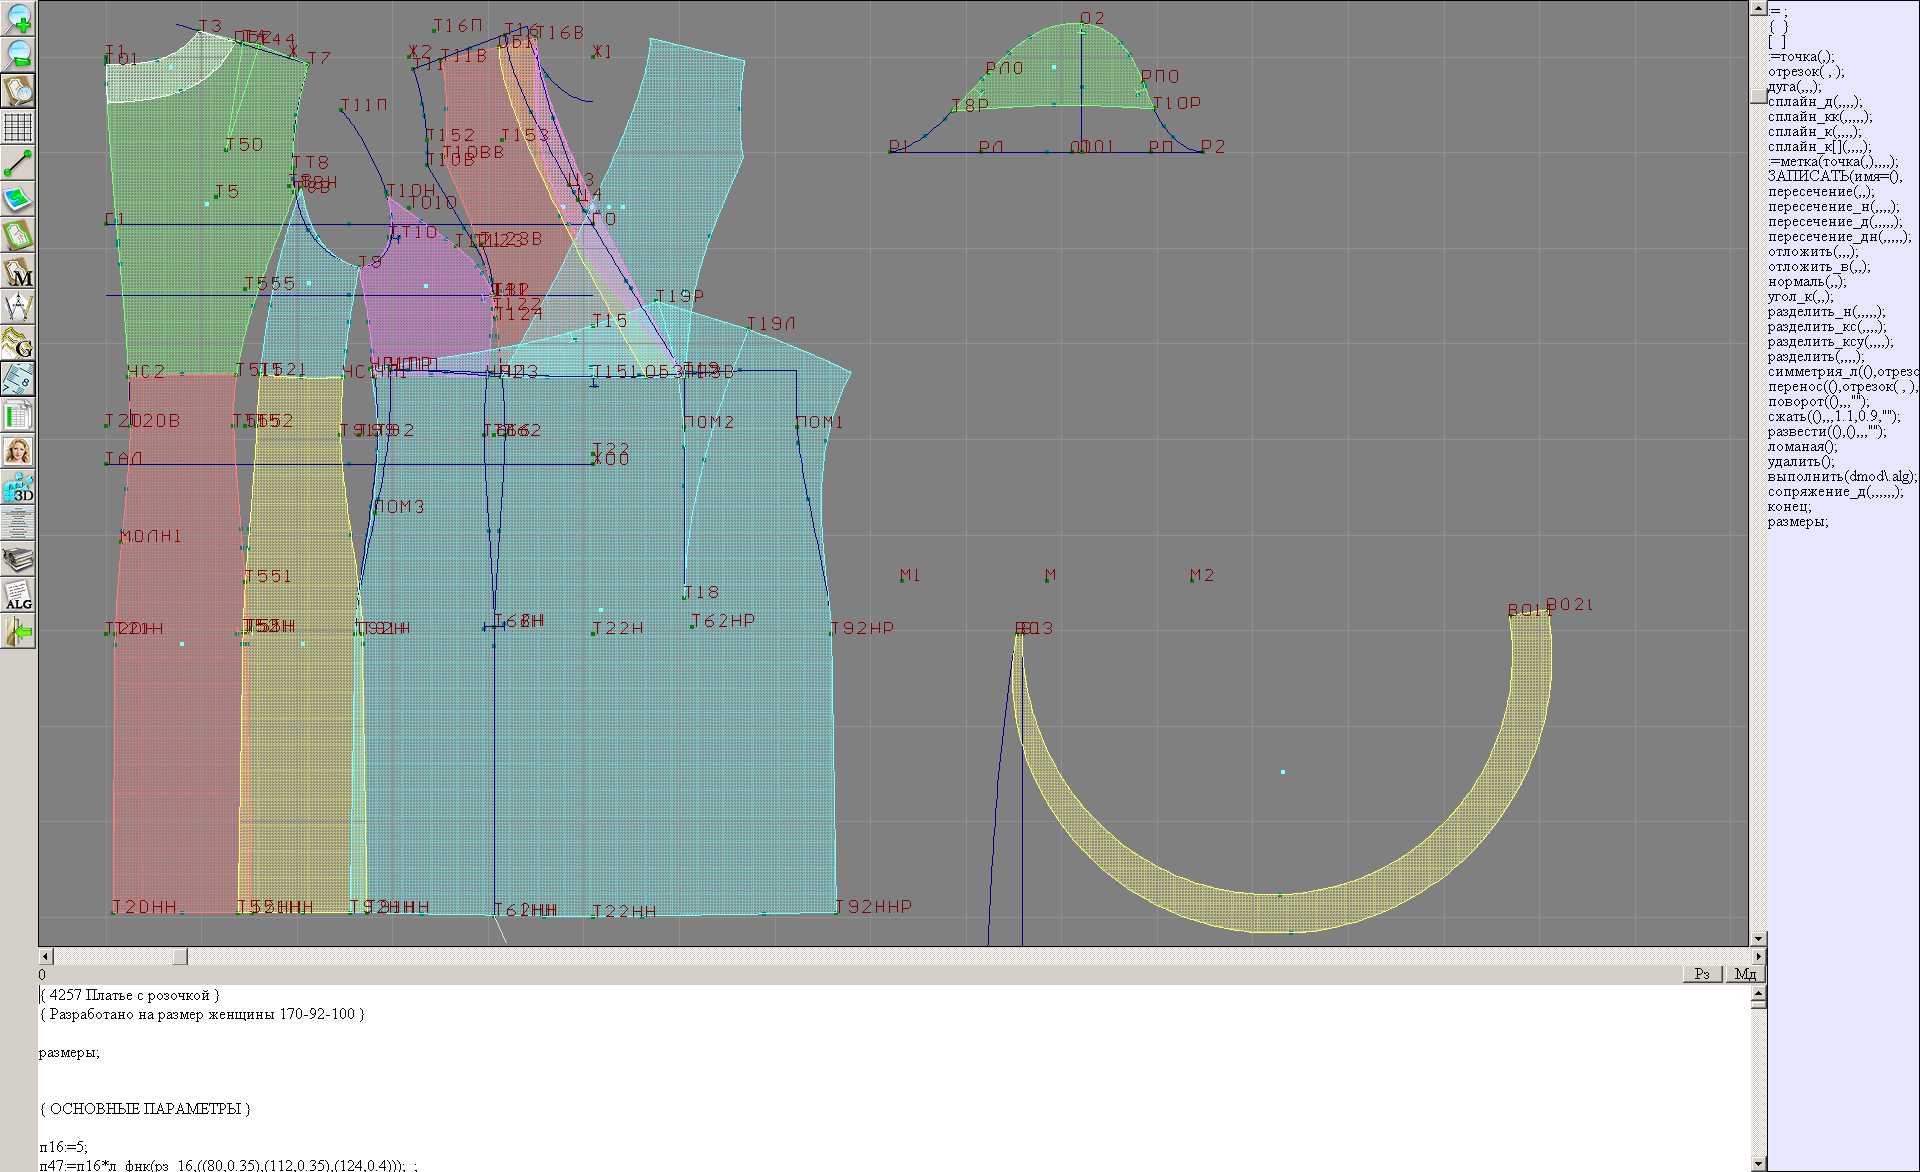Image resolution: width=1920 pixels, height=1172 pixels.
Task: Select the line segment tool icon
Action: tap(18, 163)
